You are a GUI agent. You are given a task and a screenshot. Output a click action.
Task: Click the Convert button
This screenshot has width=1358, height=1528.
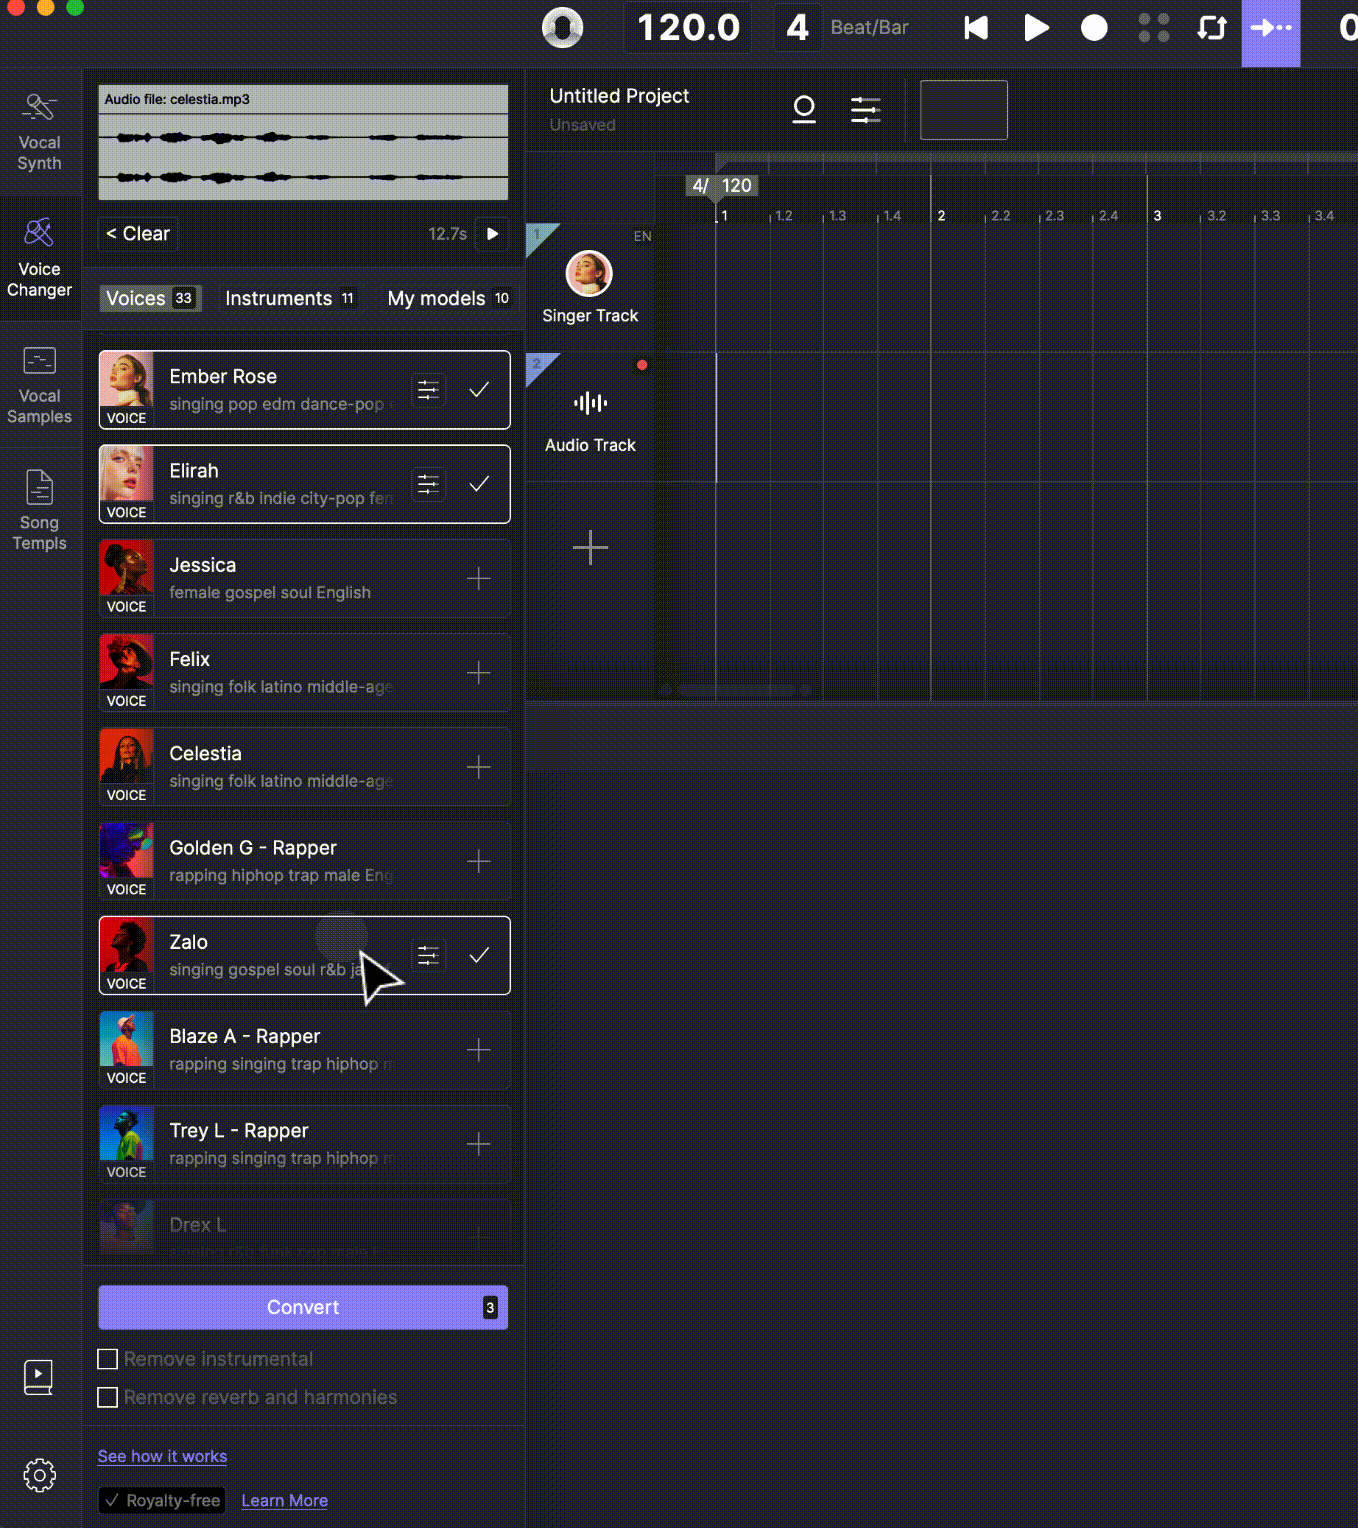[302, 1307]
